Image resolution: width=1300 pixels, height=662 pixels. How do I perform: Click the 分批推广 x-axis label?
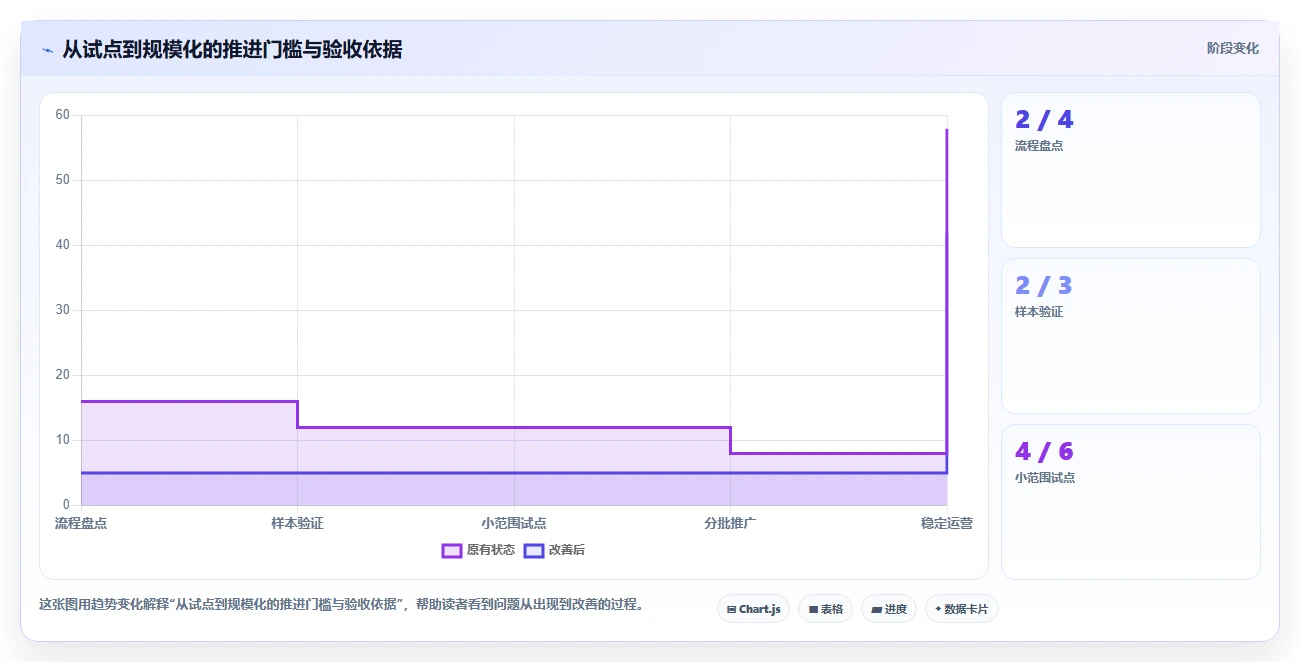730,523
